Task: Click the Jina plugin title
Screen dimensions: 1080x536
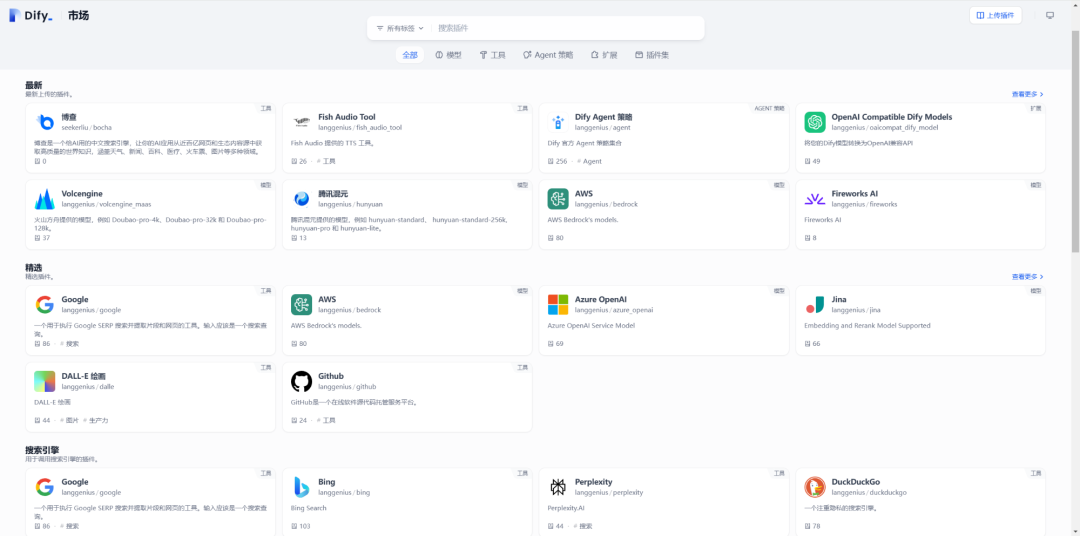Action: pos(839,299)
